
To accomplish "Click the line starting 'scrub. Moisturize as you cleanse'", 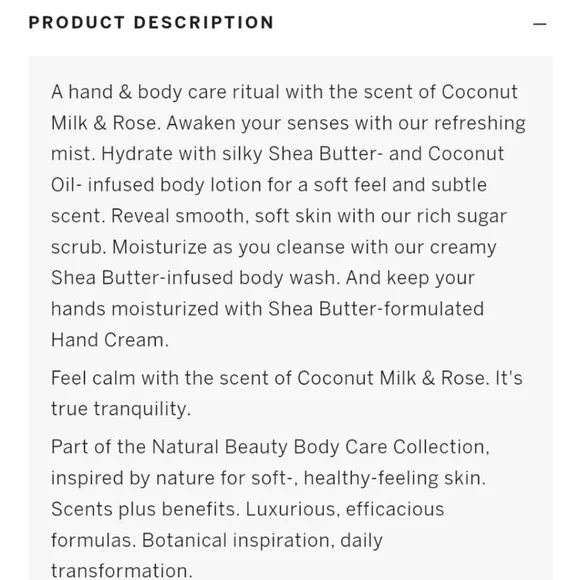I will (274, 247).
